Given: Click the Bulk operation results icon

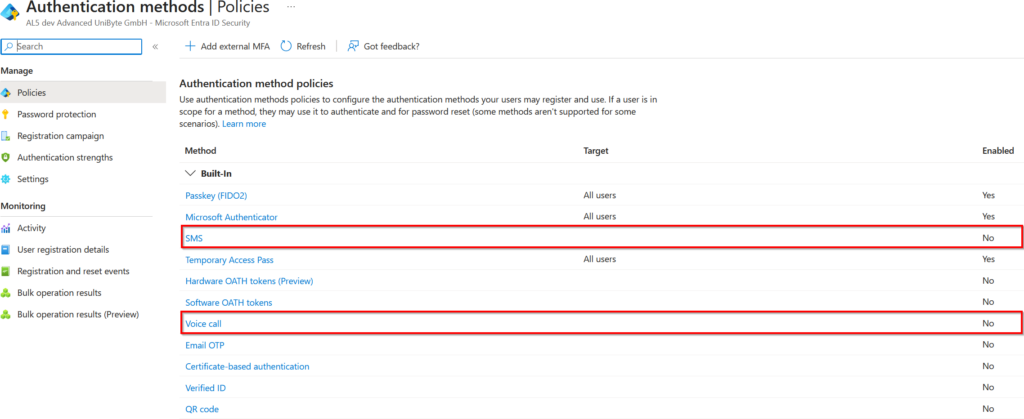Looking at the screenshot, I should [x=7, y=293].
